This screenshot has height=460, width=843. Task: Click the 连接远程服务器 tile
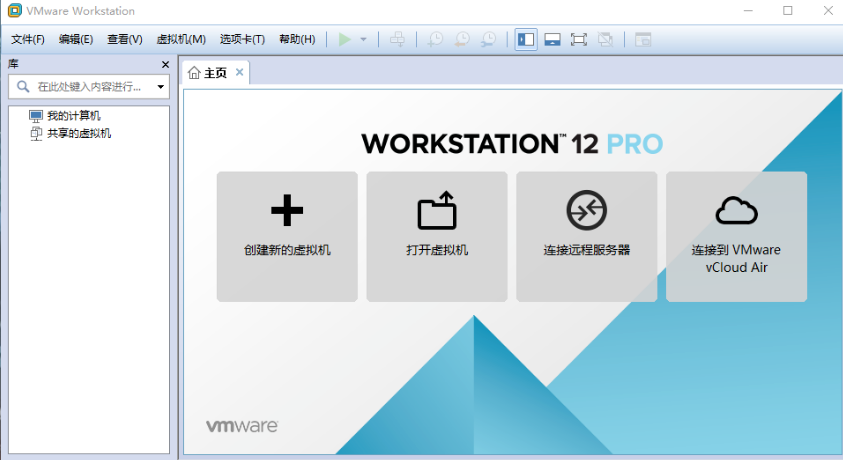click(587, 236)
